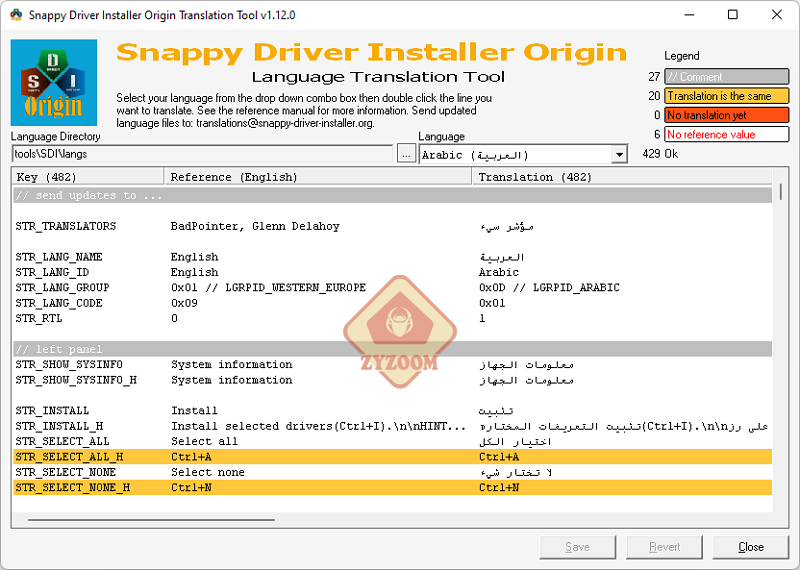Viewport: 800px width, 570px height.
Task: Click the Save button
Action: [578, 547]
